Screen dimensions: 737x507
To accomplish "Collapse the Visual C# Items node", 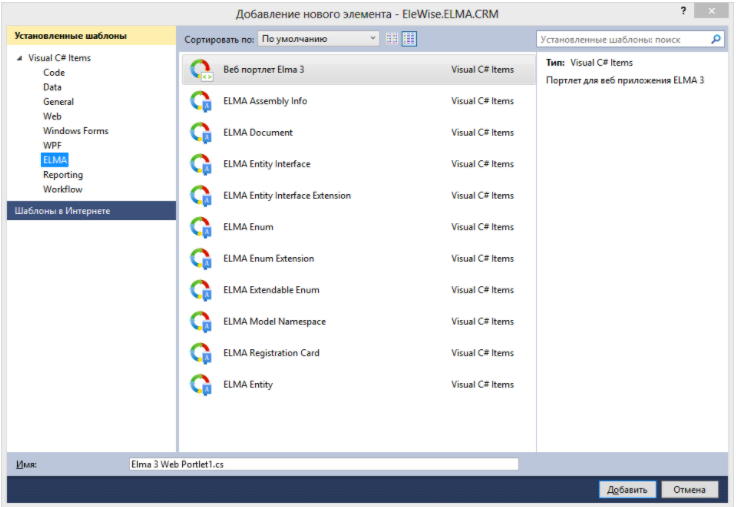I will coord(19,58).
